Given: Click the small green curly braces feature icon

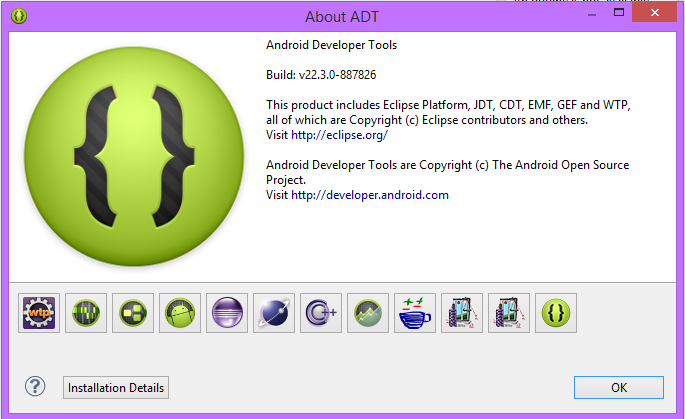Looking at the screenshot, I should (x=556, y=313).
